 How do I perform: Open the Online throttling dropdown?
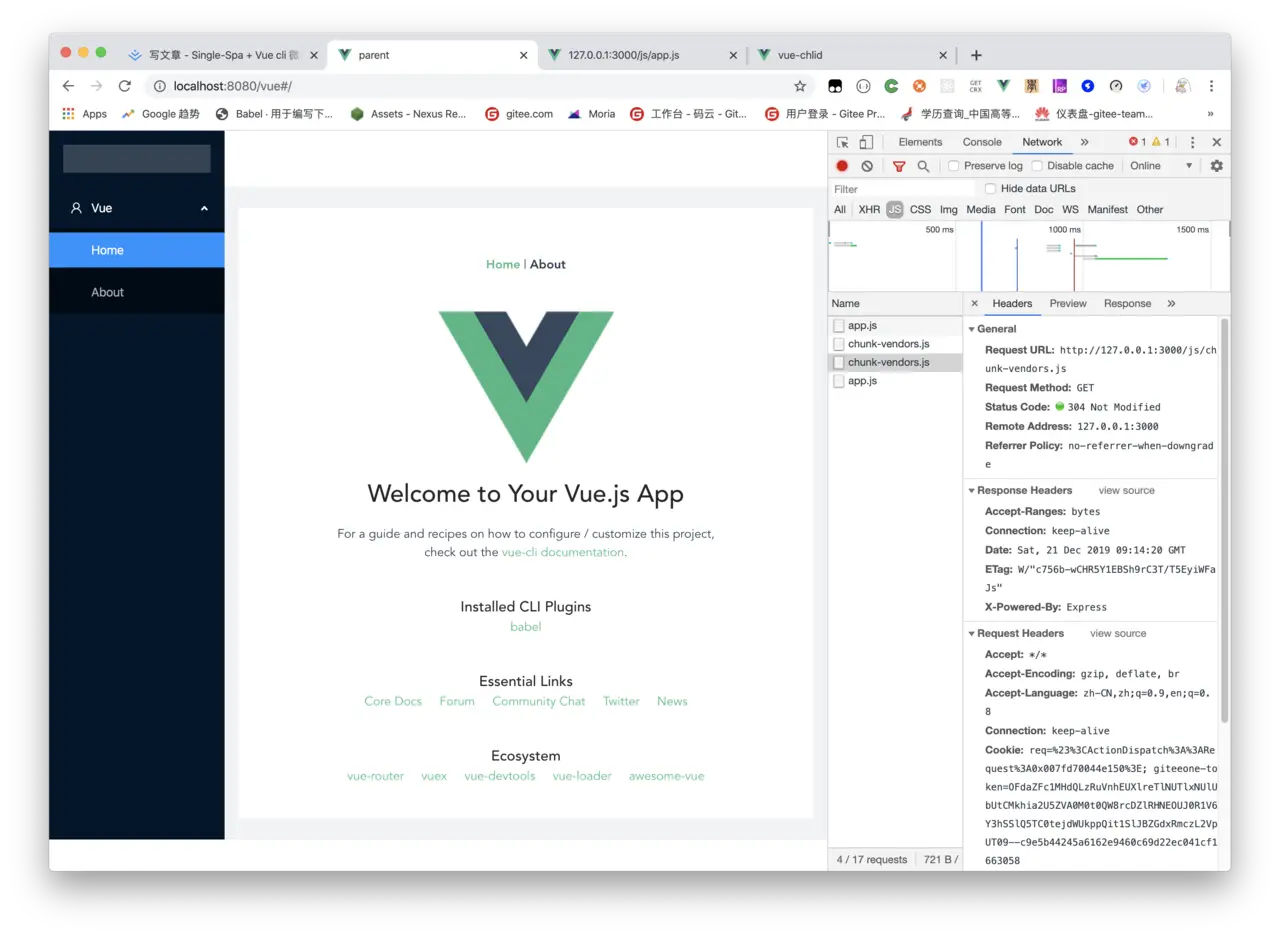pyautogui.click(x=1161, y=166)
